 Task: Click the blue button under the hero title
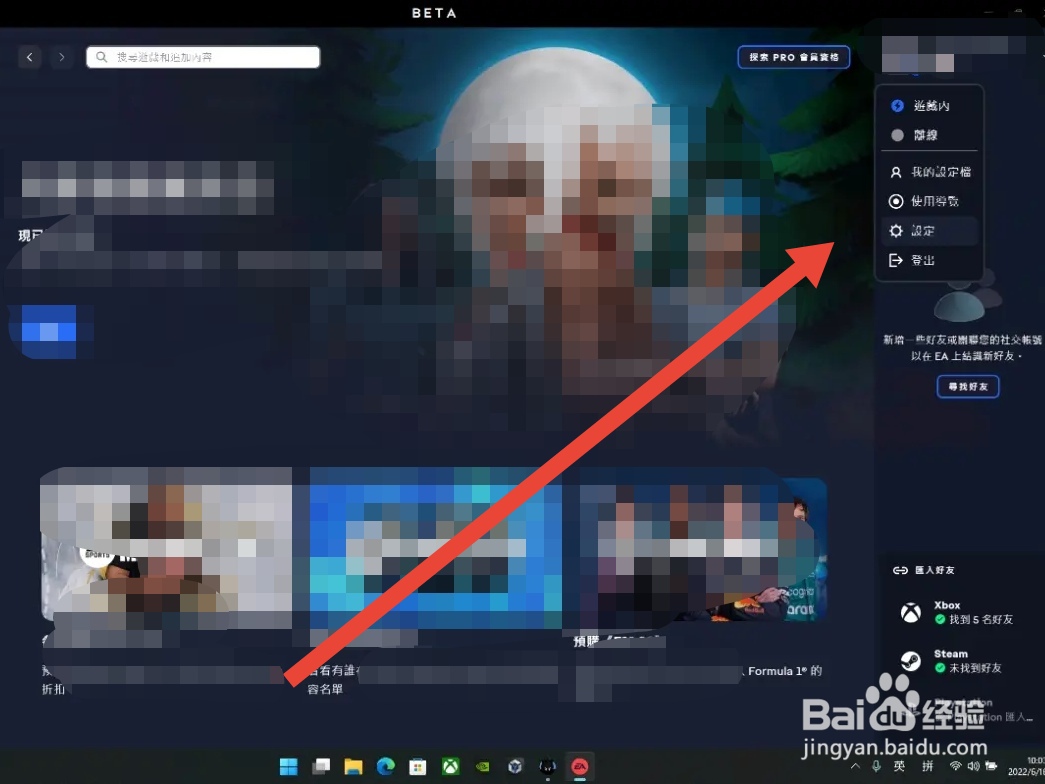pos(49,332)
